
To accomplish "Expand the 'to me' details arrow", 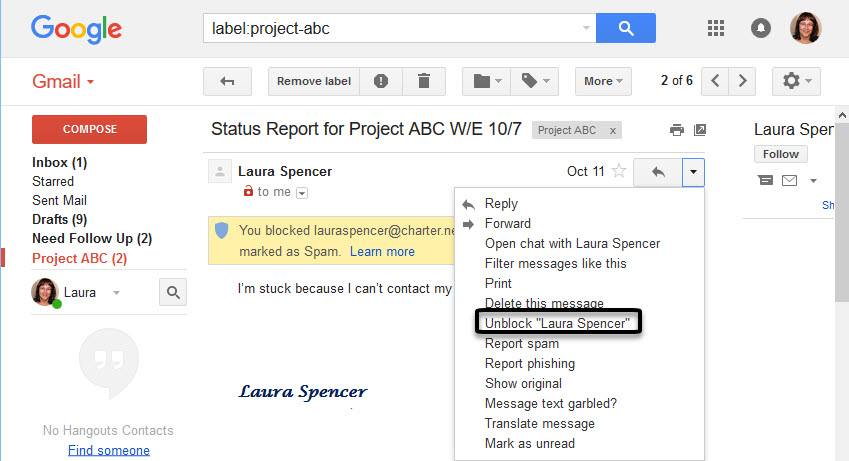I will point(302,193).
